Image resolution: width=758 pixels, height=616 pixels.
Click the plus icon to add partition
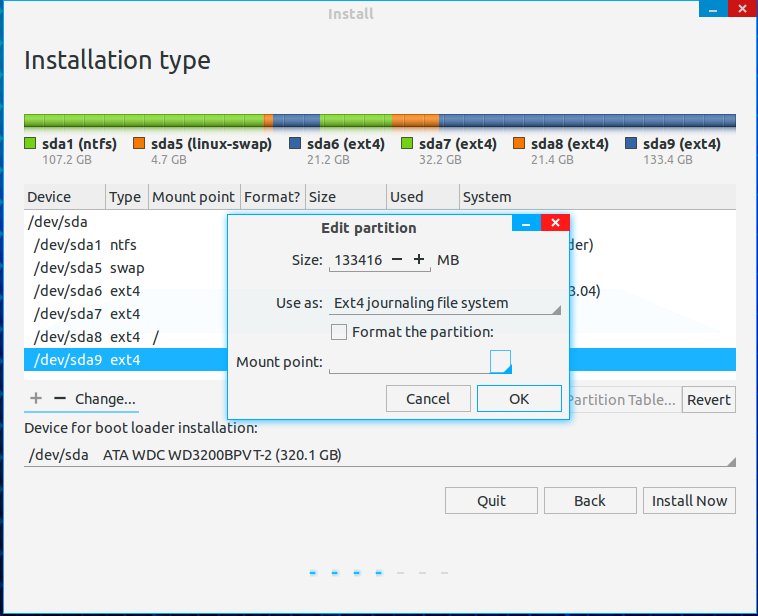coord(36,398)
